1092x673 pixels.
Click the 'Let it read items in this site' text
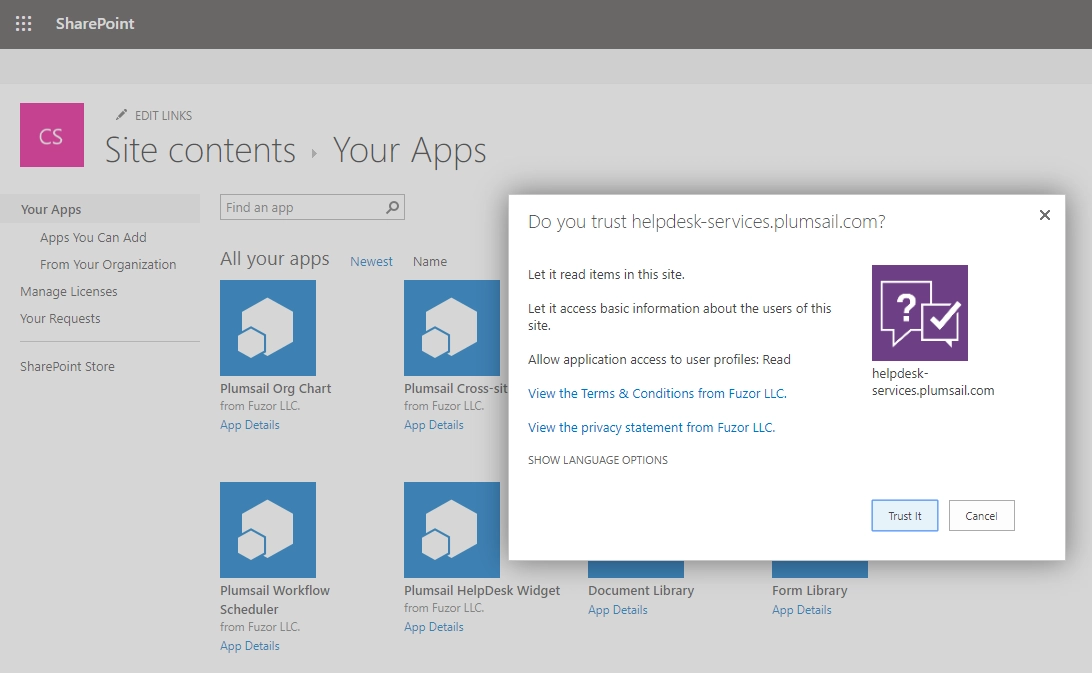(606, 274)
